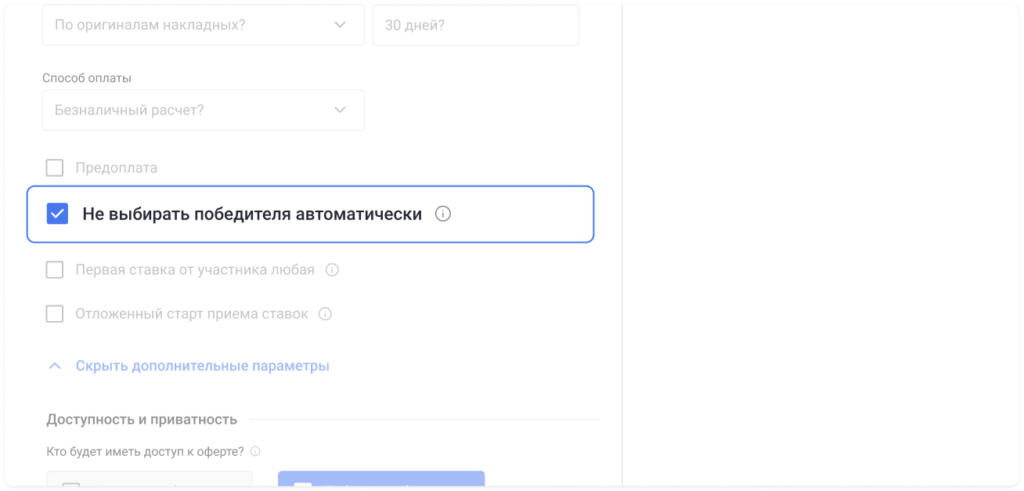1024x491 pixels.
Task: Open the 'По оригиналам накладных?' dropdown
Action: 202,25
